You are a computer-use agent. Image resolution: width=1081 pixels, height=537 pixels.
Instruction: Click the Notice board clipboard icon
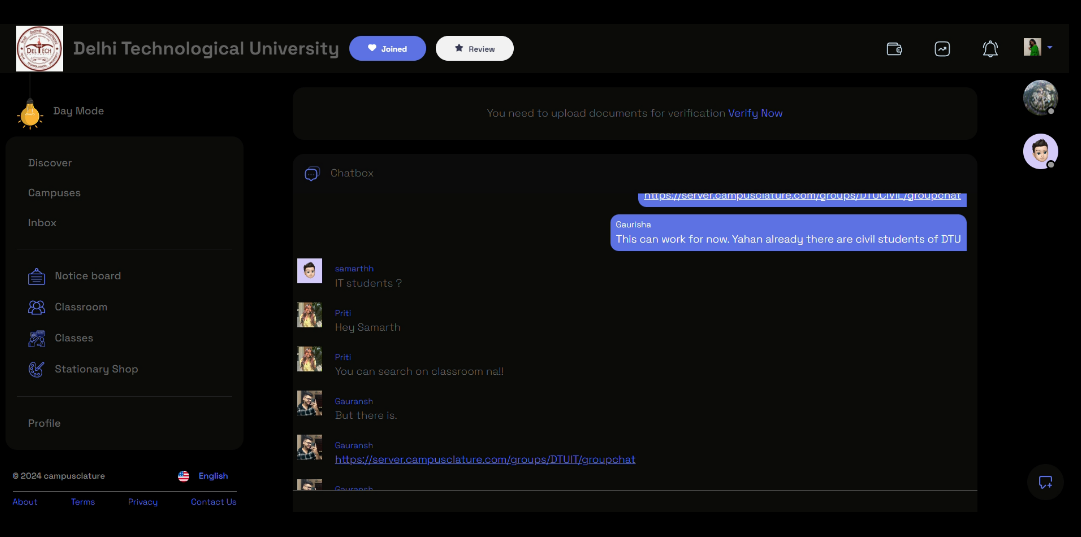pyautogui.click(x=37, y=276)
